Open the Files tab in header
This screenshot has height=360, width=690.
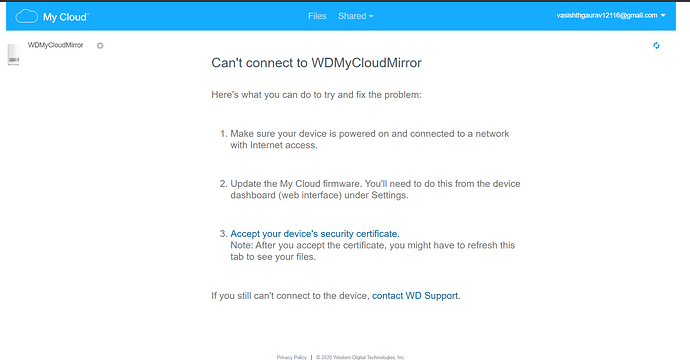pos(317,16)
